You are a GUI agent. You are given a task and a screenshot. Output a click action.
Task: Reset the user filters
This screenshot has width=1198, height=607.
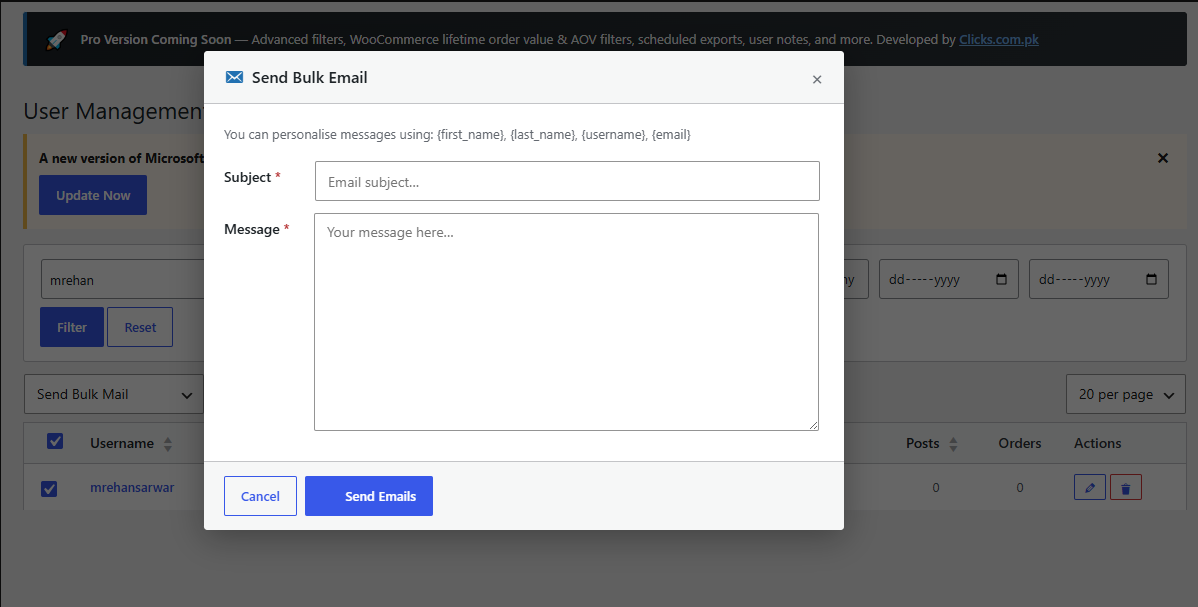pyautogui.click(x=140, y=327)
